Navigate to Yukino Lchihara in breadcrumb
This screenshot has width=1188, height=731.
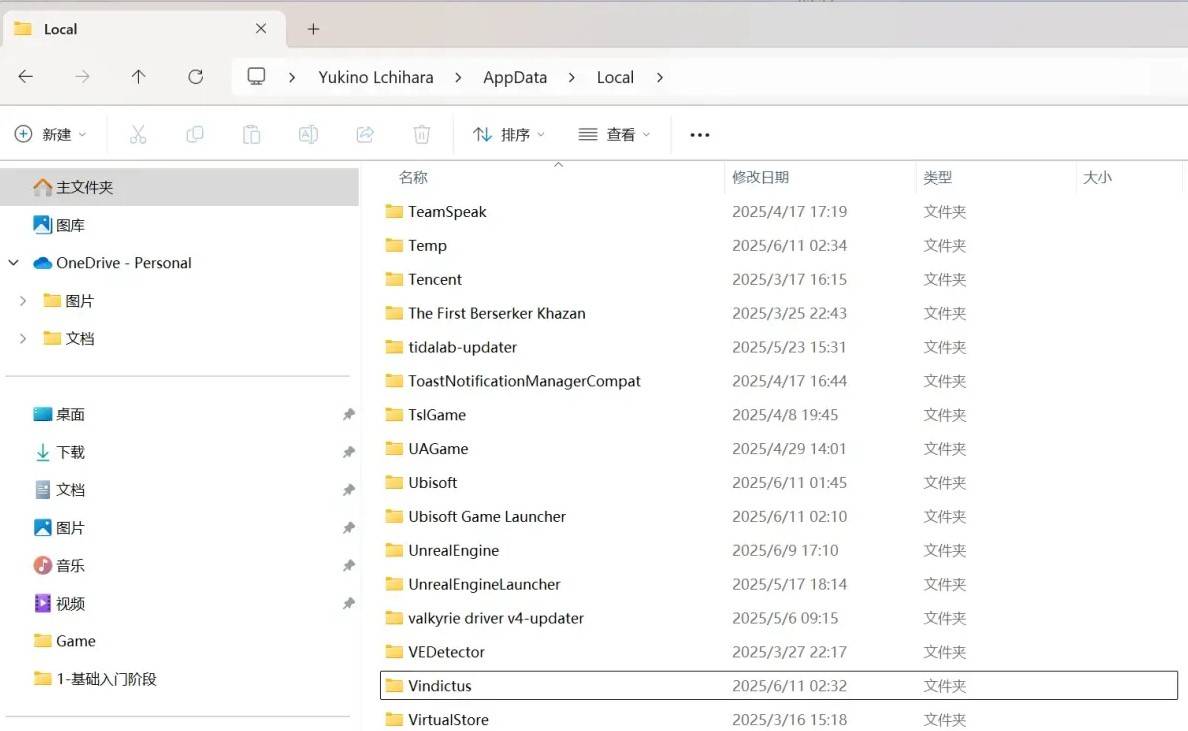point(376,77)
